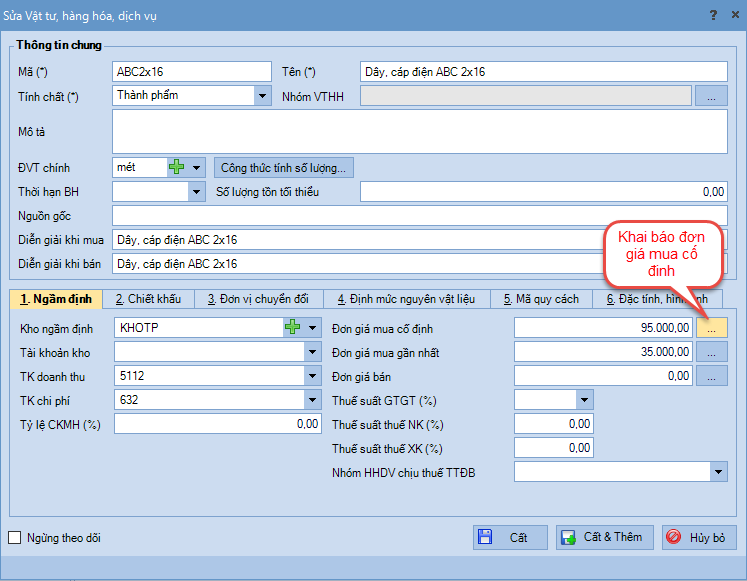Click the Thuế suất thuế NK (%) field
The width and height of the screenshot is (747, 581).
click(x=554, y=423)
